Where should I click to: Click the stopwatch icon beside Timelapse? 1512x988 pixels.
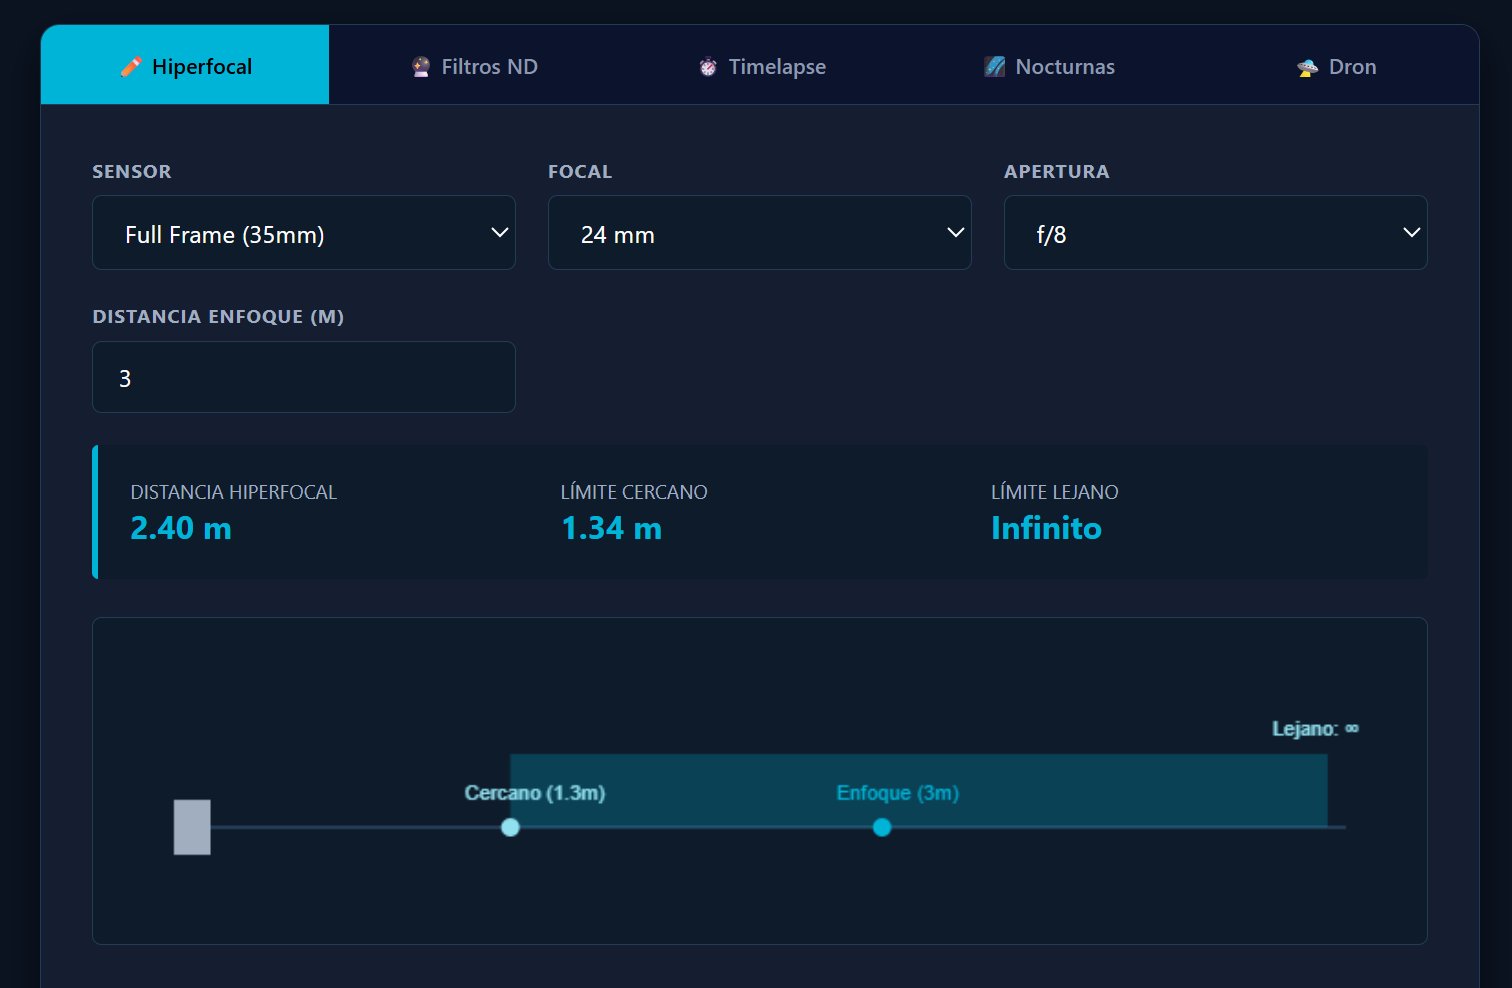click(x=708, y=67)
